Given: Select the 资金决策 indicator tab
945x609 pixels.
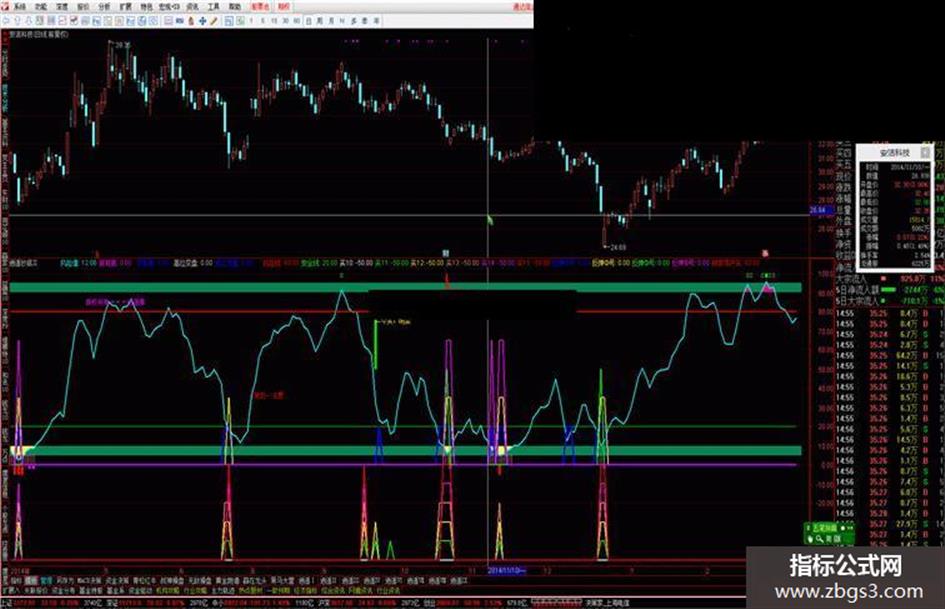Looking at the screenshot, I should click(x=117, y=581).
